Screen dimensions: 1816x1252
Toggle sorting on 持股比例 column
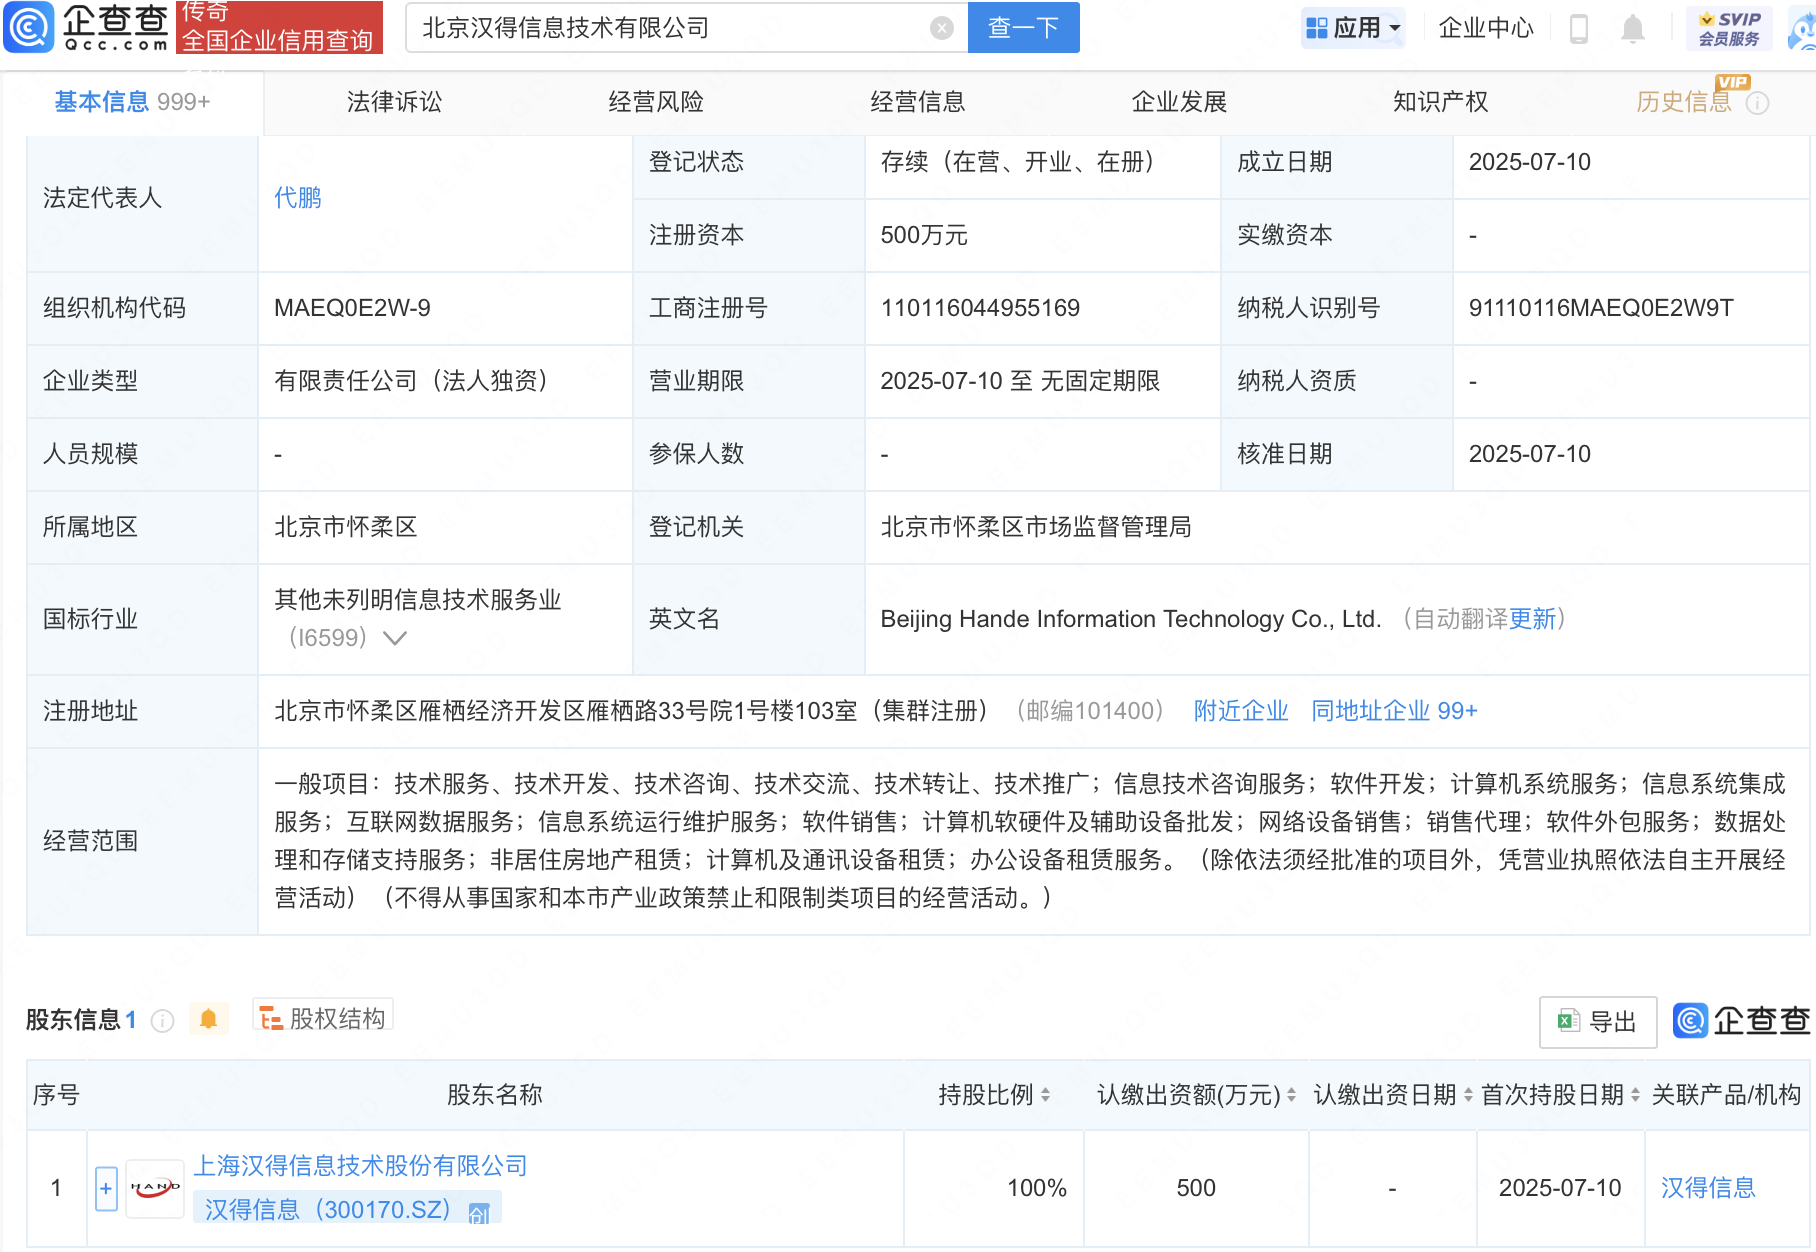(1046, 1095)
